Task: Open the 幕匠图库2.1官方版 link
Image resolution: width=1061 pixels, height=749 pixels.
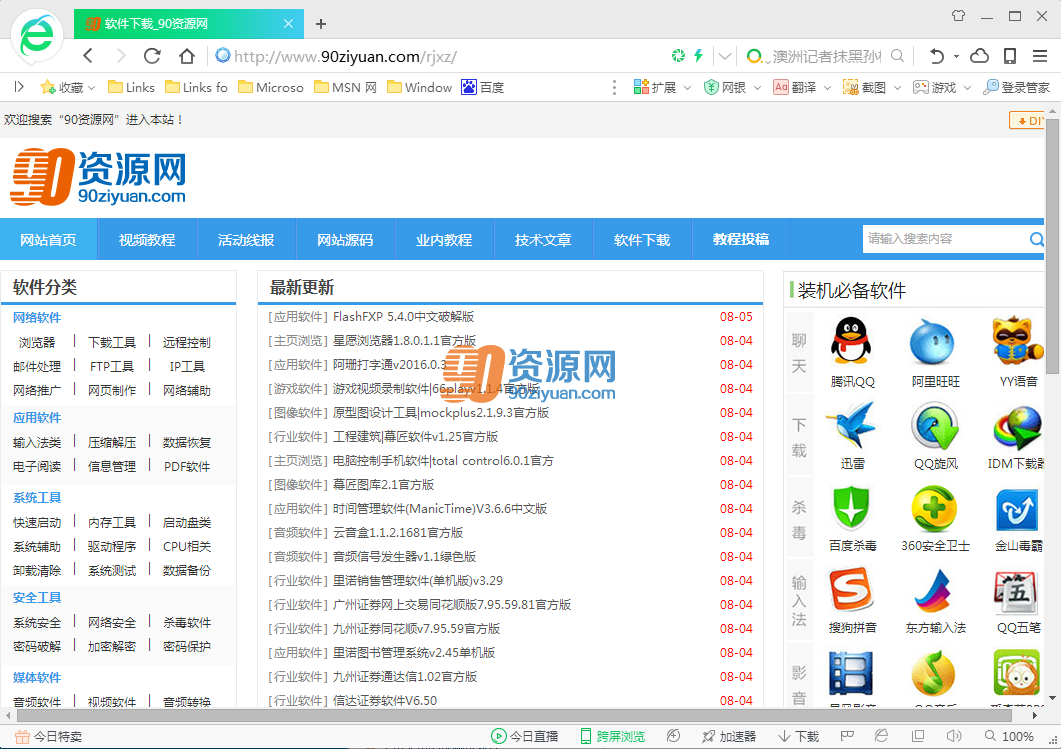Action: click(x=383, y=484)
